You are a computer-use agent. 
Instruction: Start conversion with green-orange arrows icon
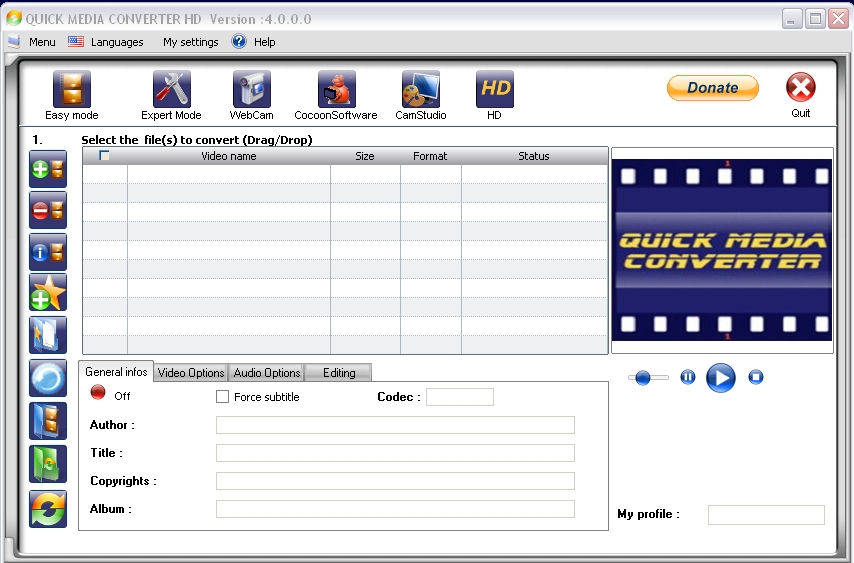[x=48, y=509]
